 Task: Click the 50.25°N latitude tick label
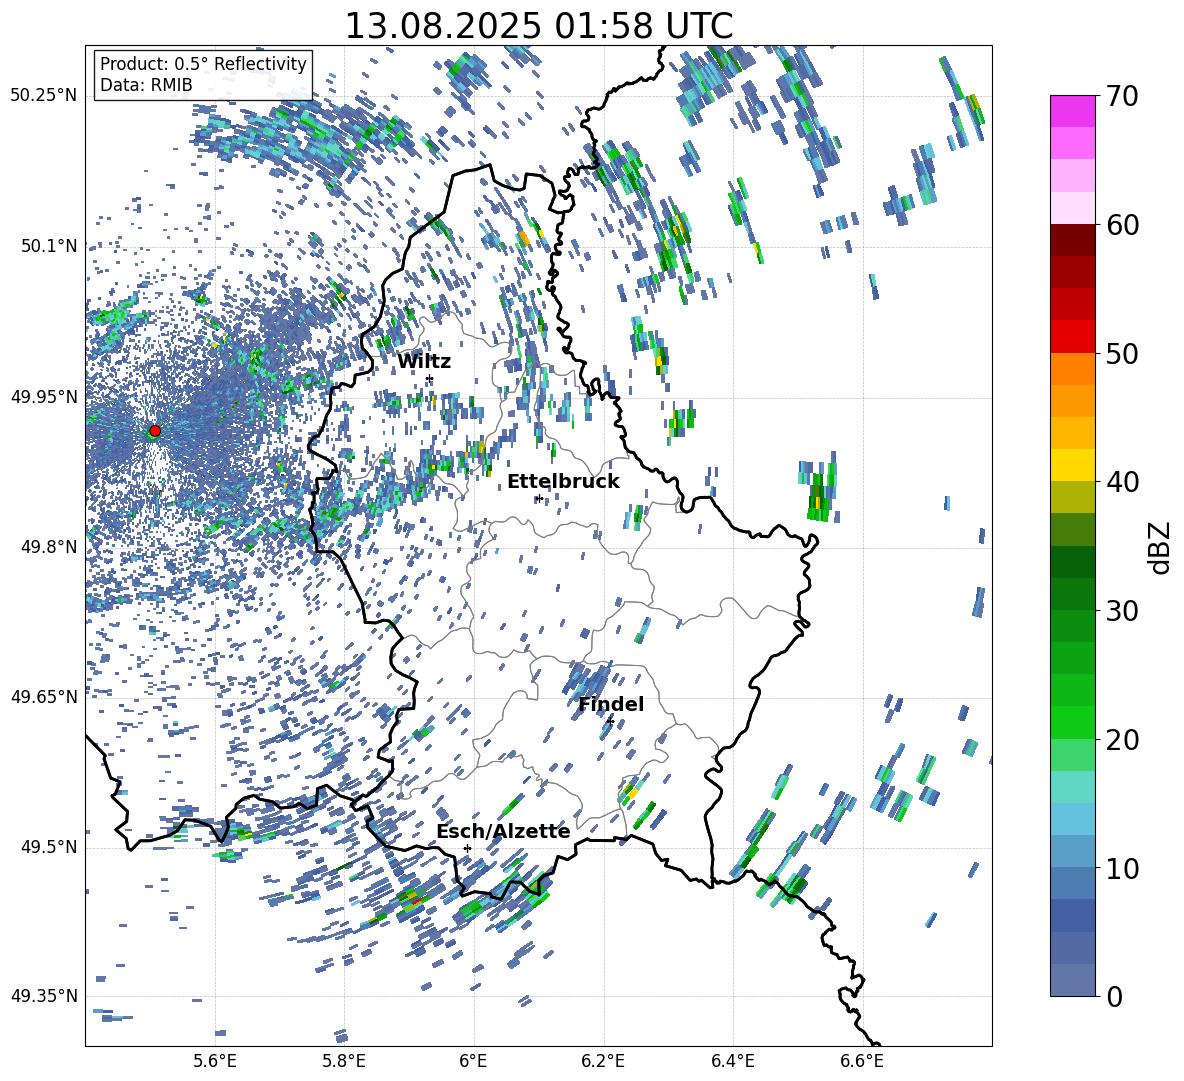[44, 96]
